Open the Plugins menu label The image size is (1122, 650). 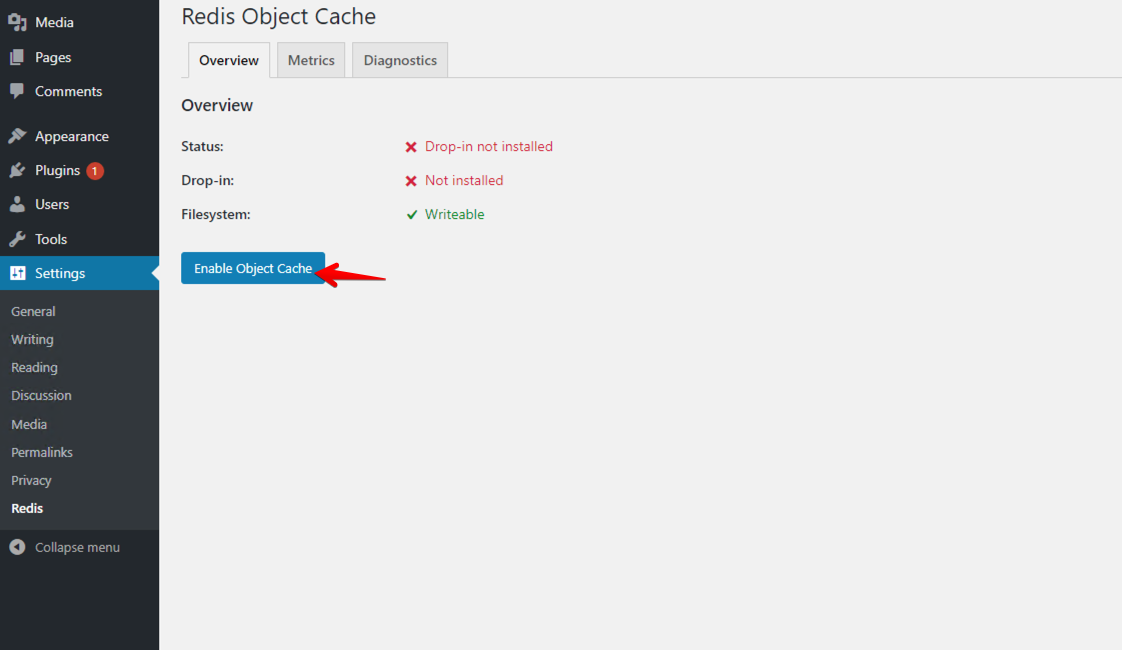tap(57, 170)
